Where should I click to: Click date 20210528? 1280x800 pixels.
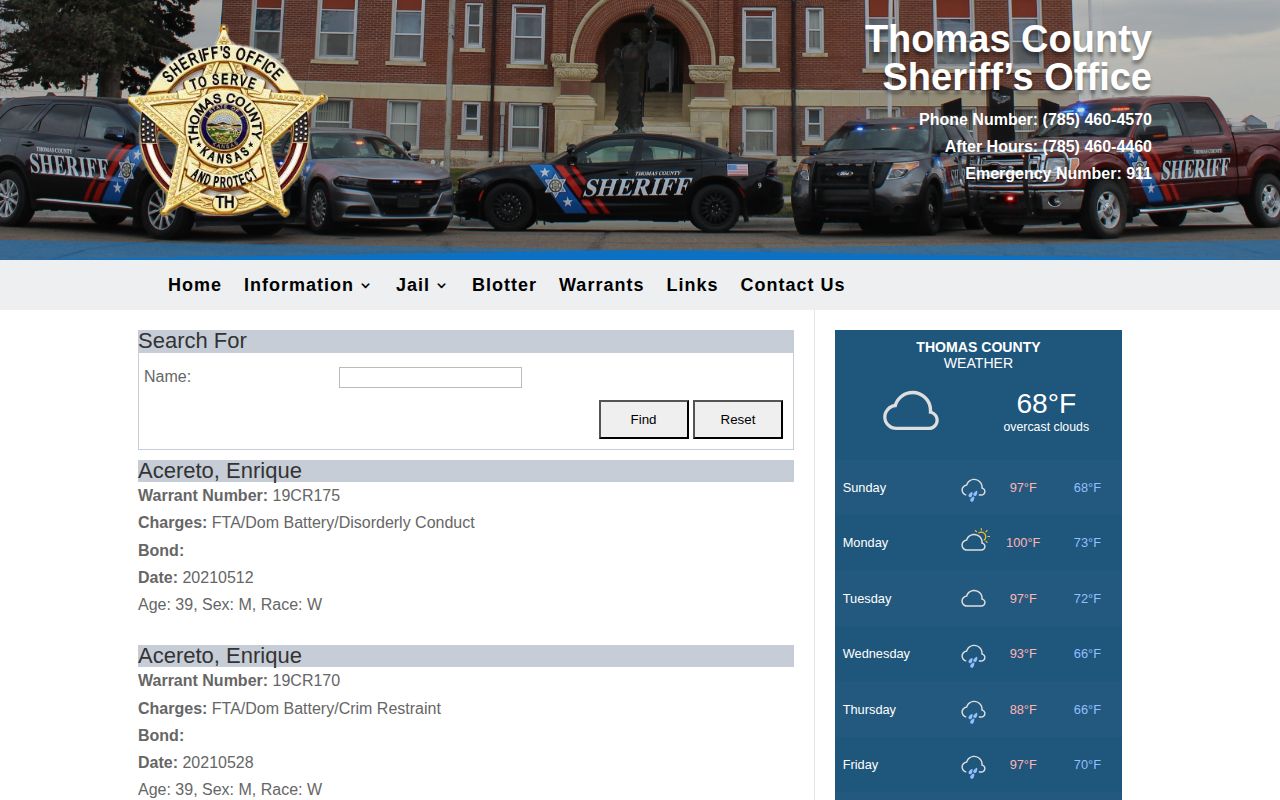218,762
